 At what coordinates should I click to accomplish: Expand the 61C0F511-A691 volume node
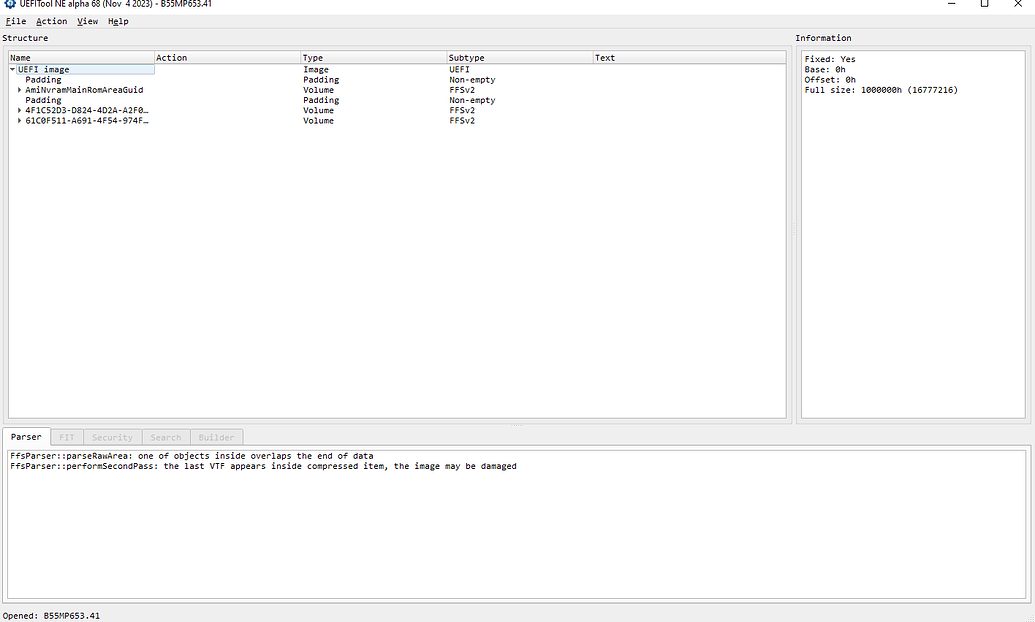pos(18,120)
